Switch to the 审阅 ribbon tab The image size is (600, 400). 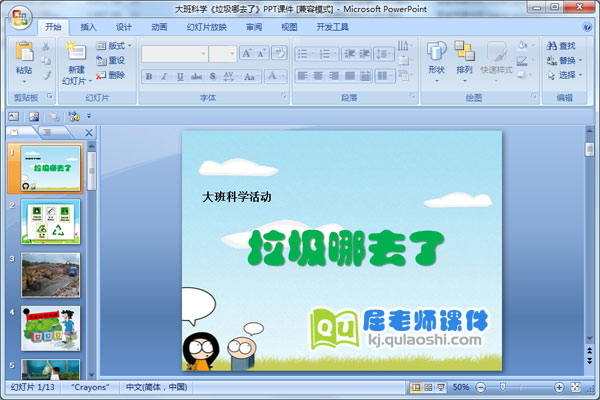tap(254, 27)
